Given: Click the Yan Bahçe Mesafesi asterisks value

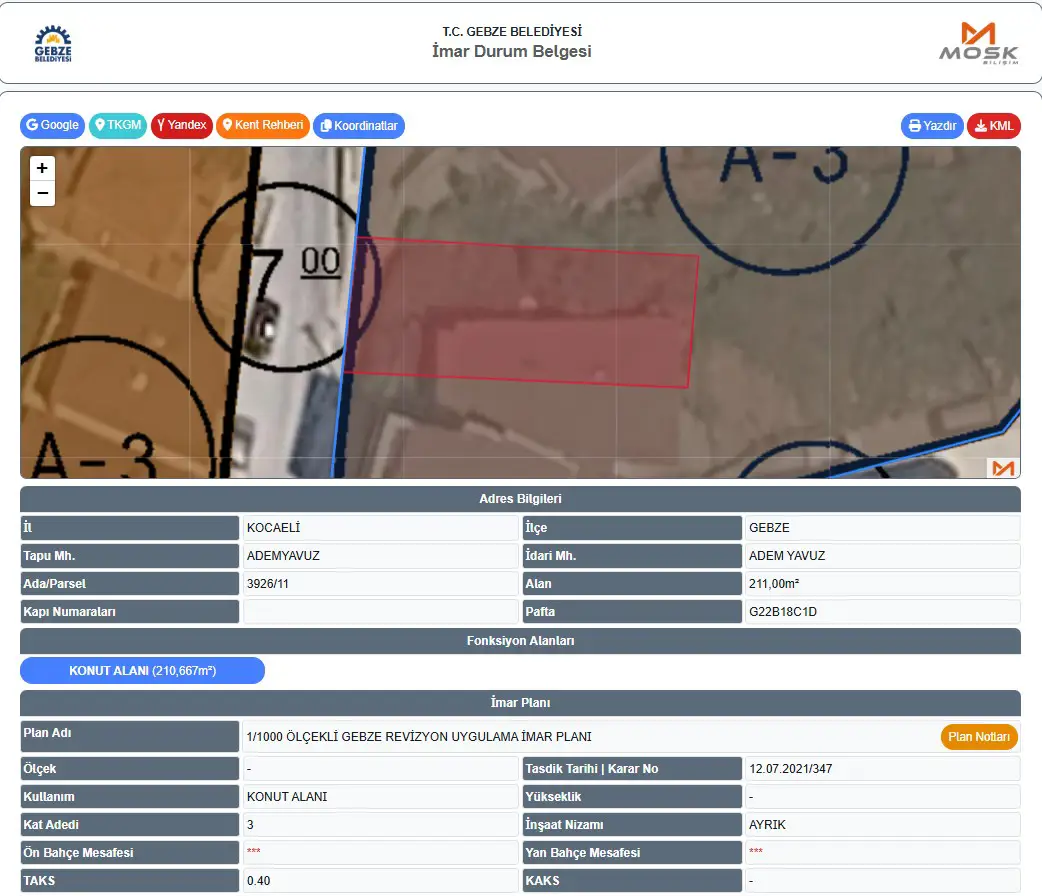Looking at the screenshot, I should click(x=756, y=851).
